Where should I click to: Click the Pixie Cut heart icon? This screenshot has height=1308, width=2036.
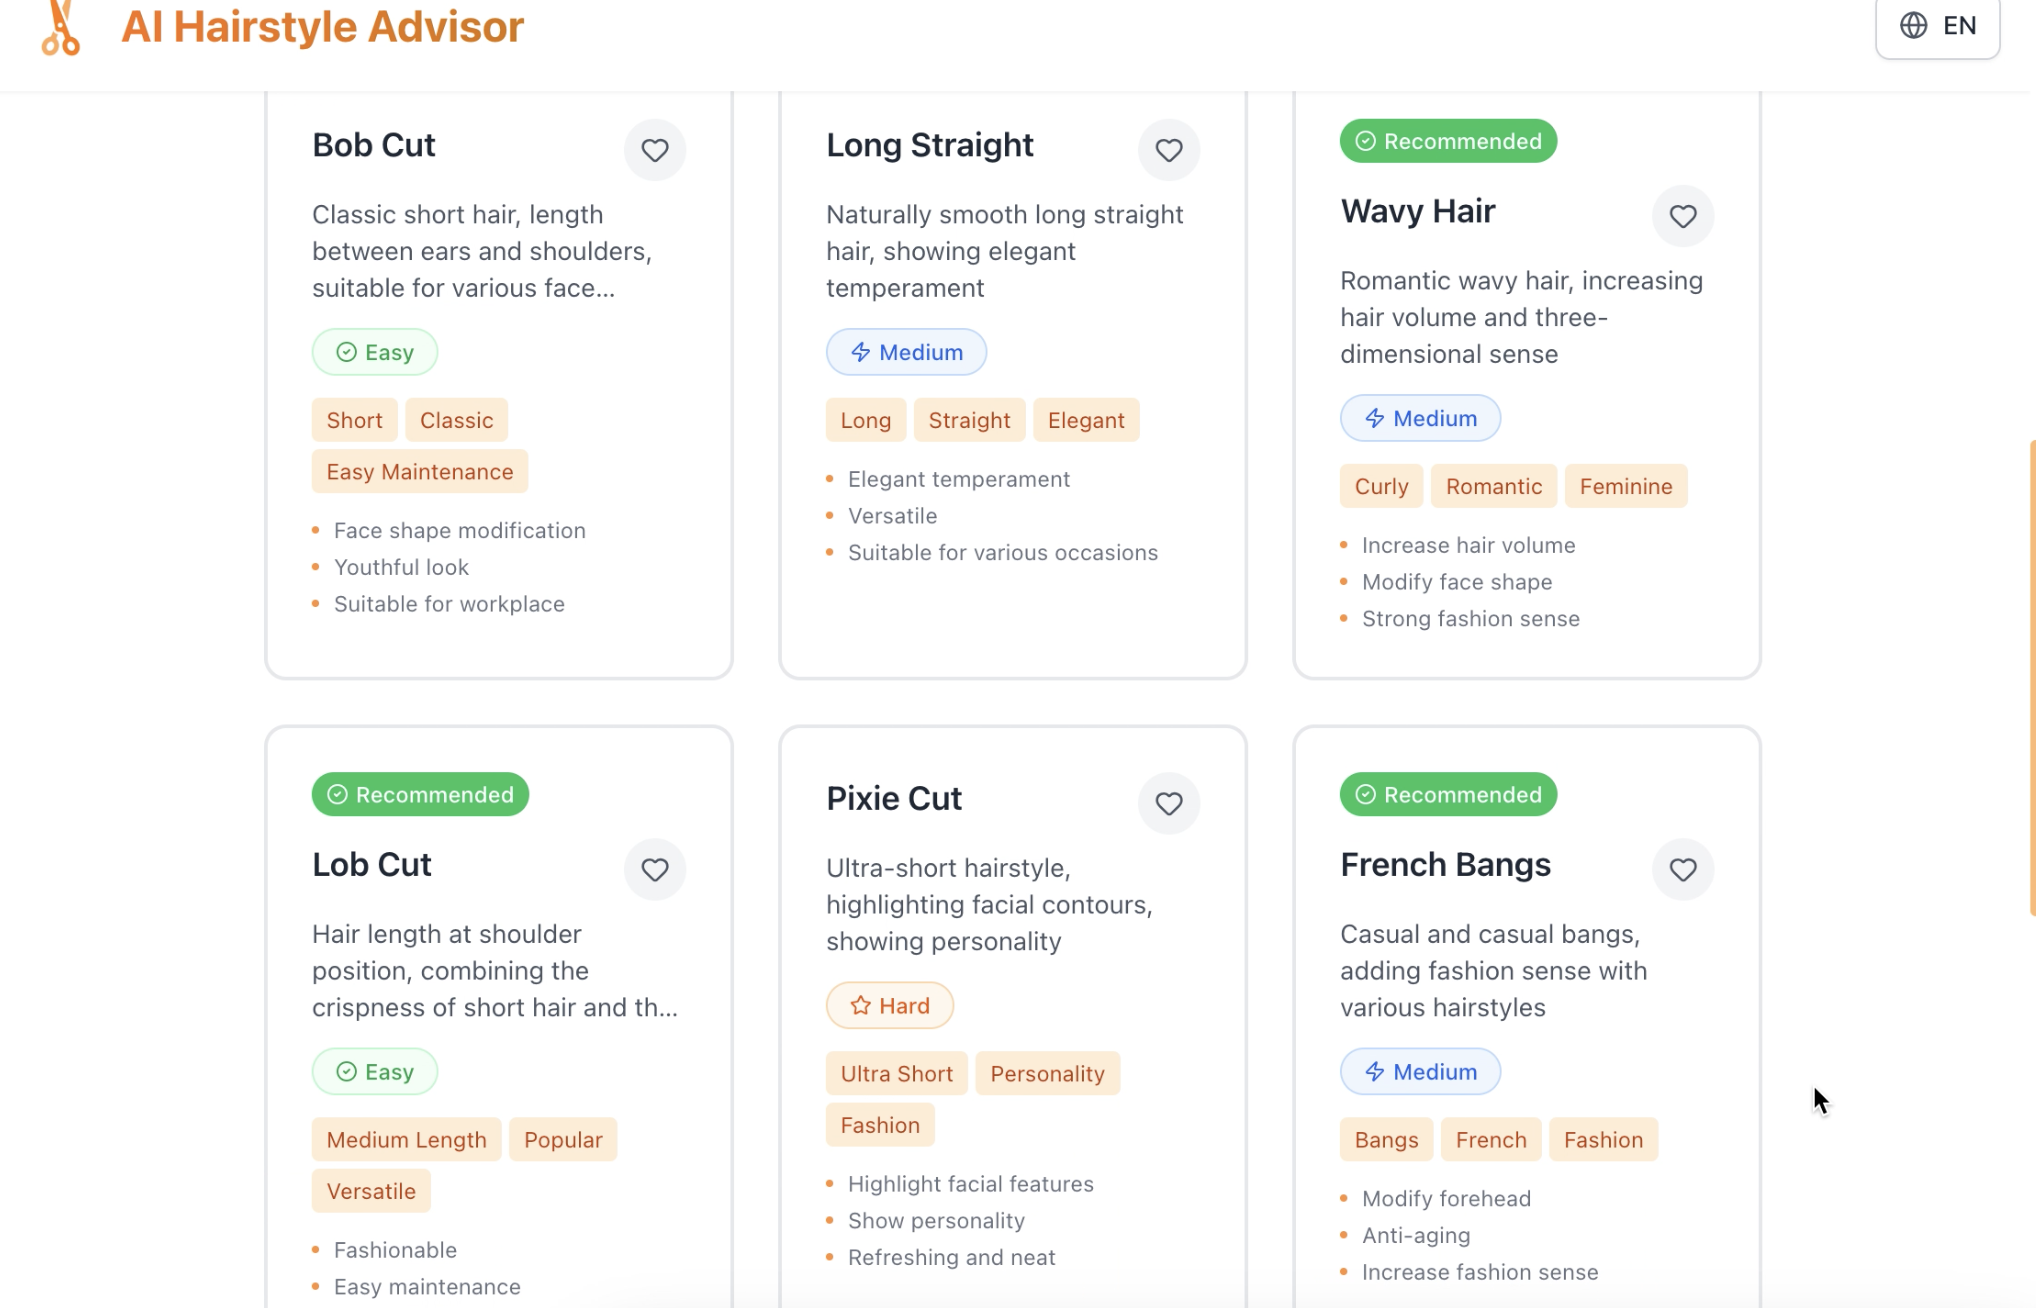point(1169,803)
